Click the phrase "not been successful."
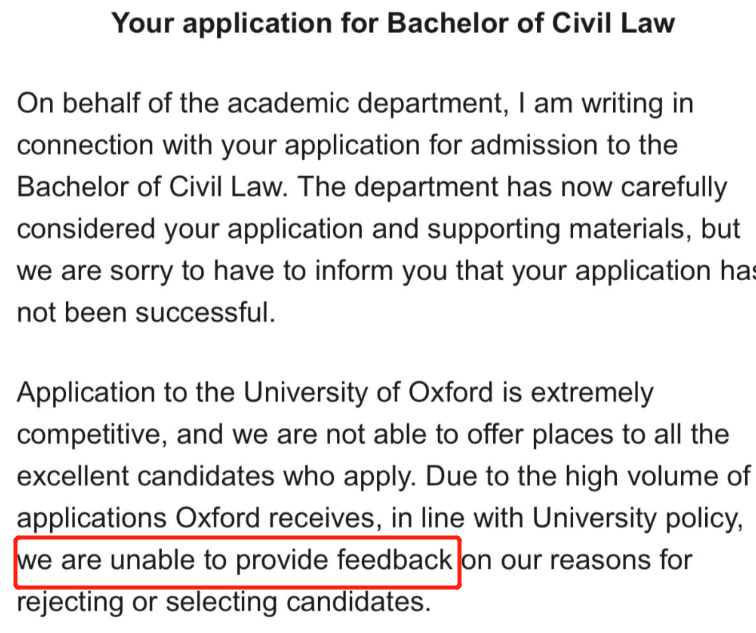The image size is (756, 633). point(146,312)
